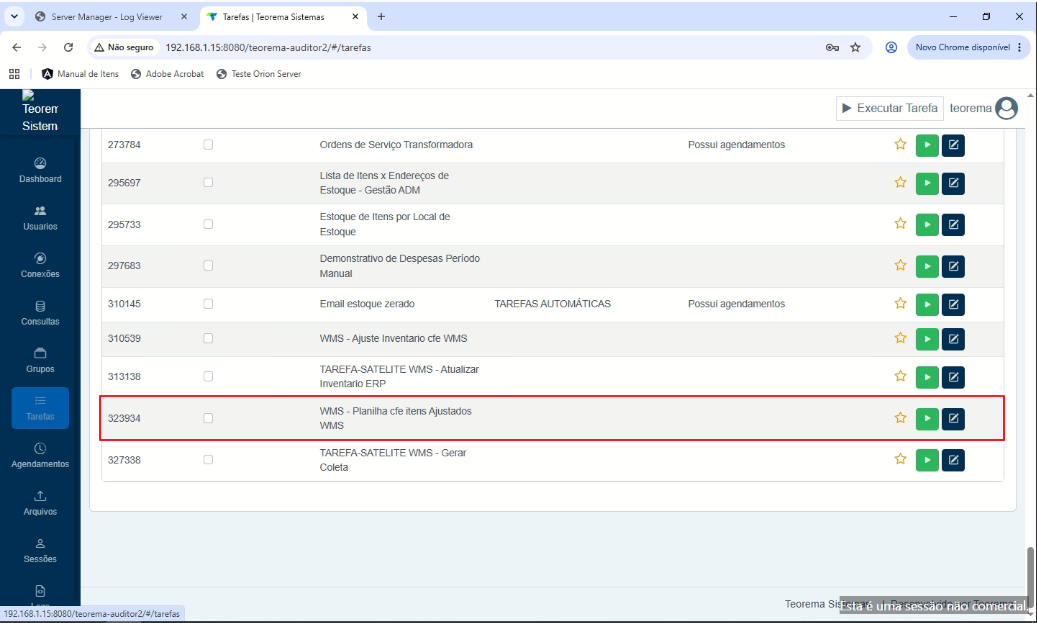Open the Manual de Itens bookmark

click(80, 74)
